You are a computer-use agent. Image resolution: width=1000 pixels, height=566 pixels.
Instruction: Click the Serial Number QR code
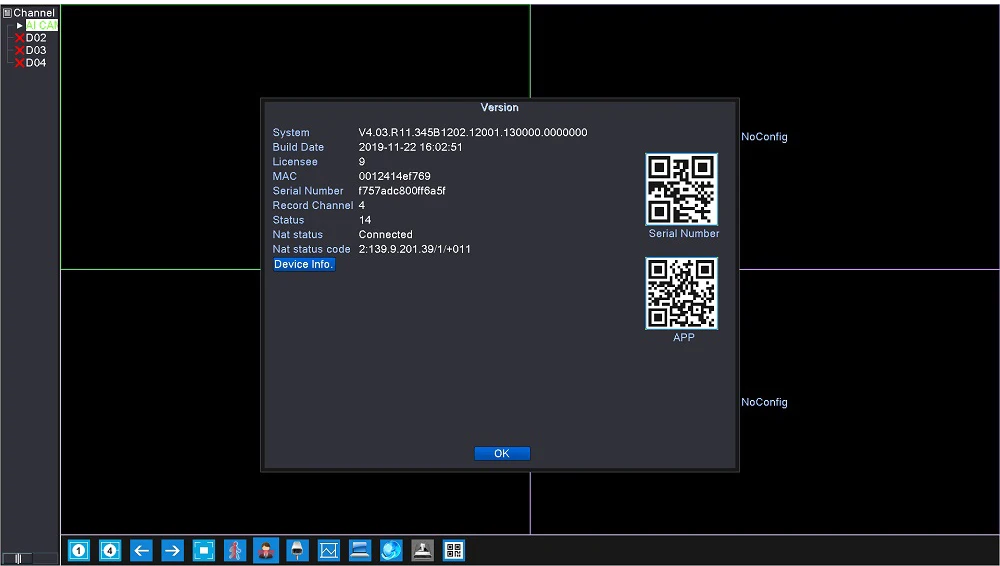682,190
